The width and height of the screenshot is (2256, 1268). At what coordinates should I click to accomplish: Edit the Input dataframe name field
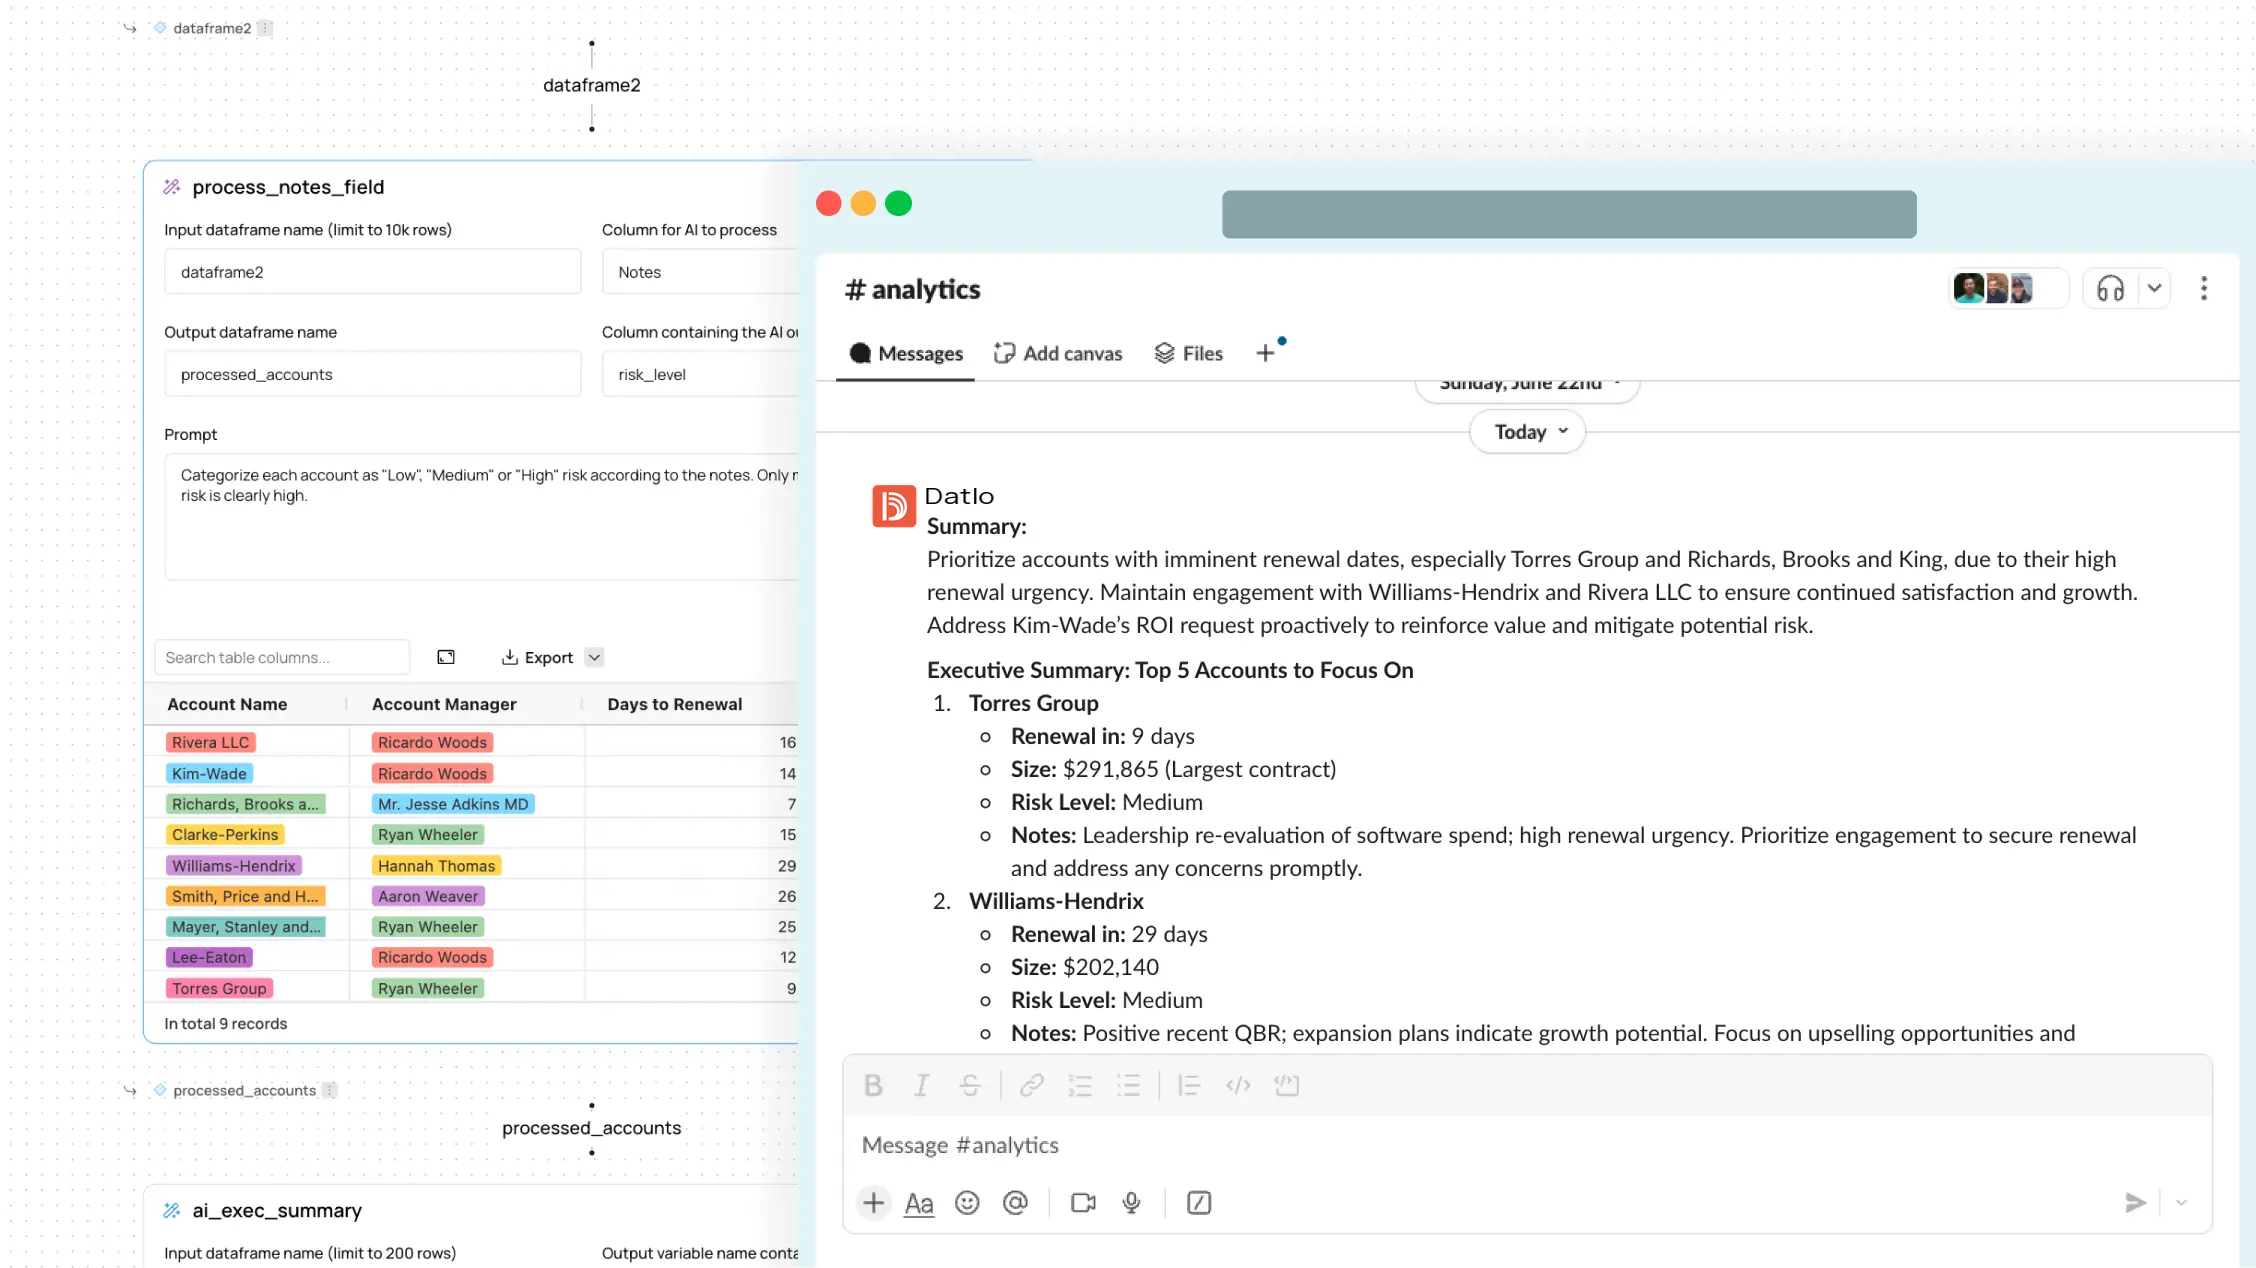pyautogui.click(x=372, y=272)
